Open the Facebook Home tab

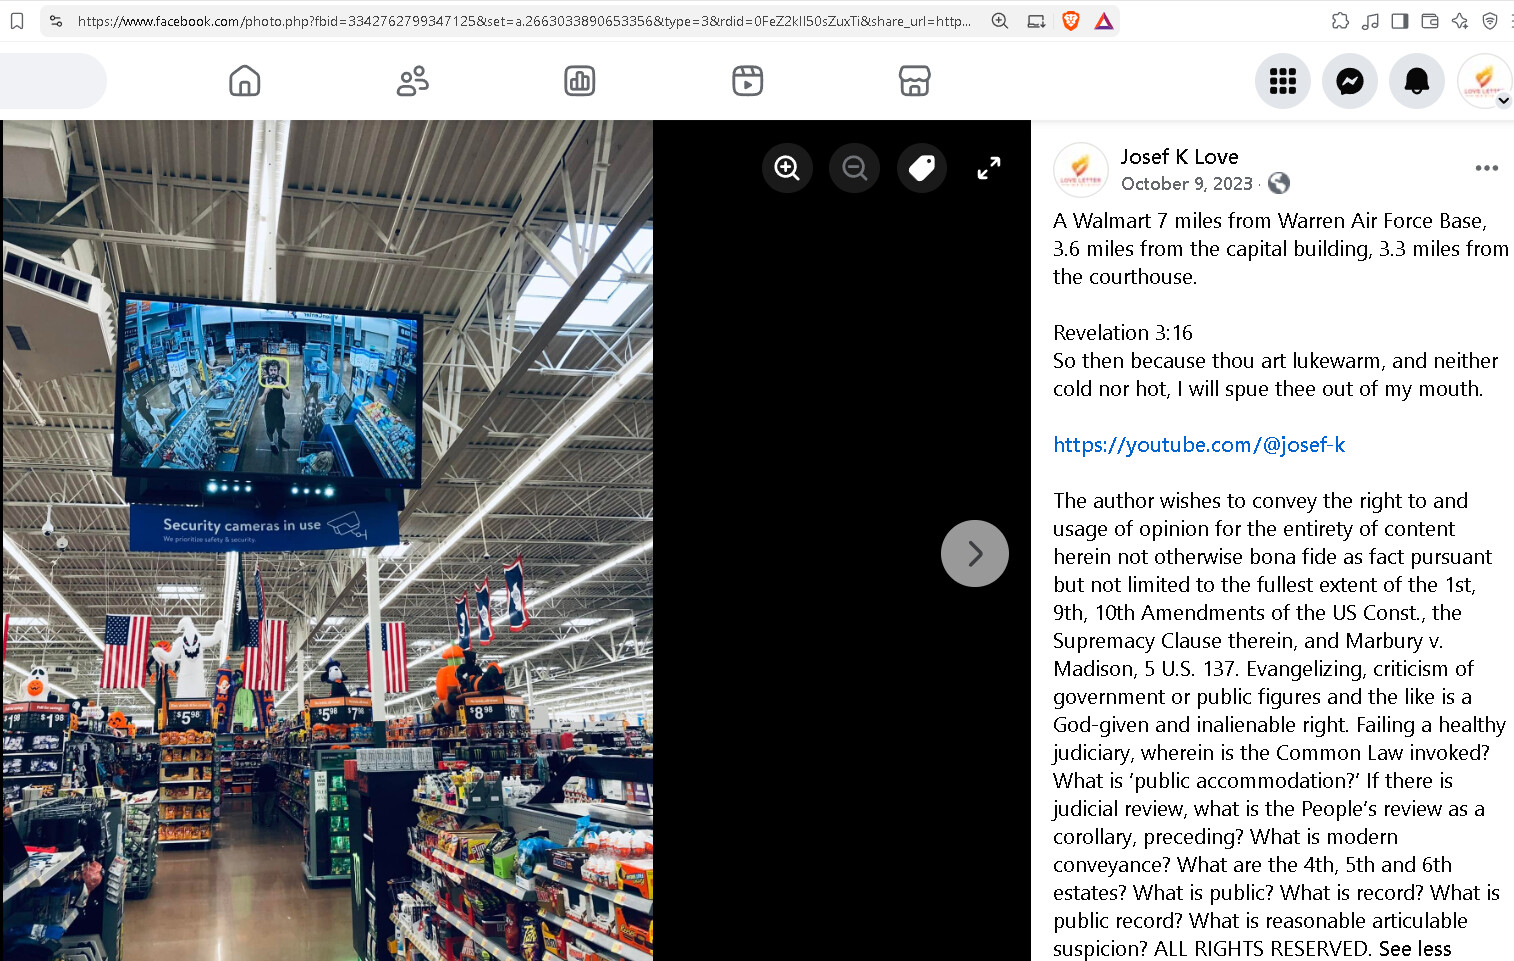(x=245, y=81)
